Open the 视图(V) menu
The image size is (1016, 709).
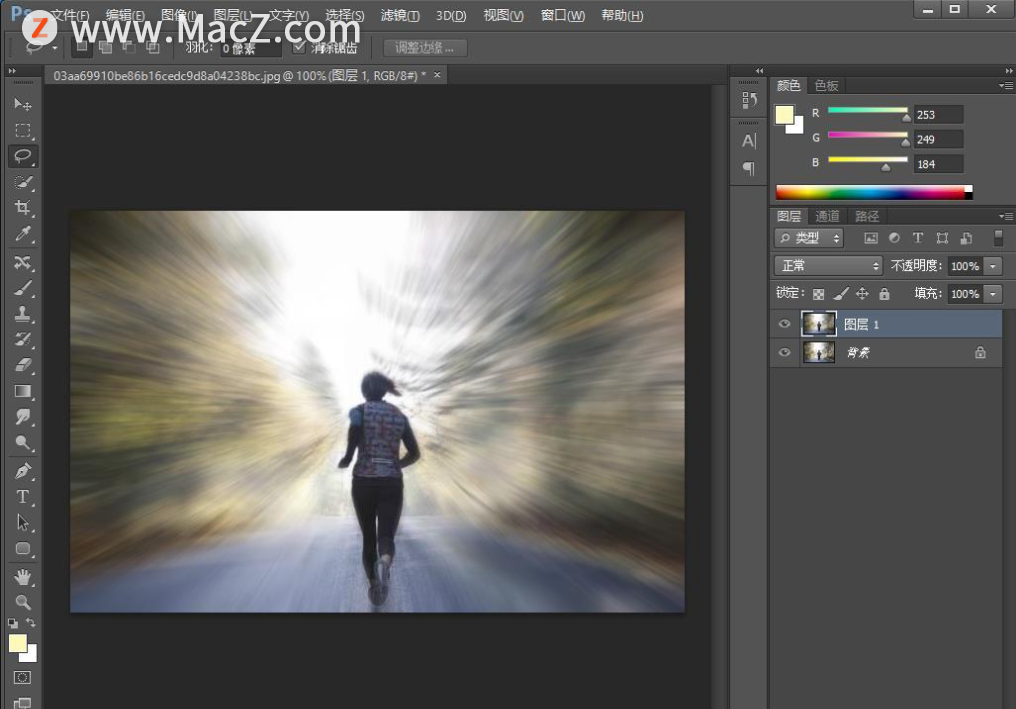tap(503, 15)
